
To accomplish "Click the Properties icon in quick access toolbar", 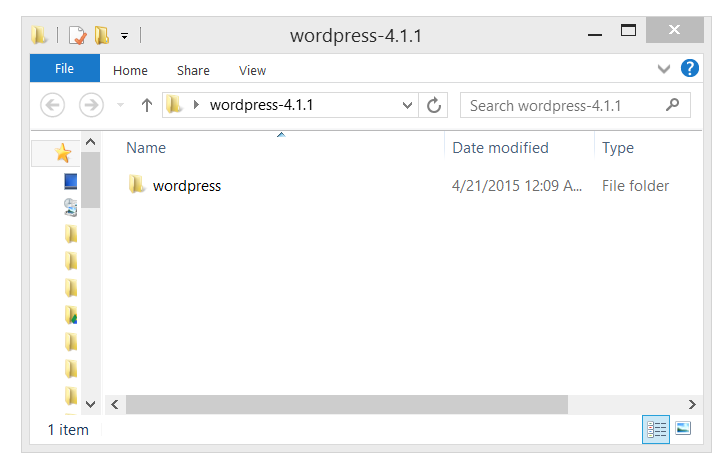I will pyautogui.click(x=77, y=35).
